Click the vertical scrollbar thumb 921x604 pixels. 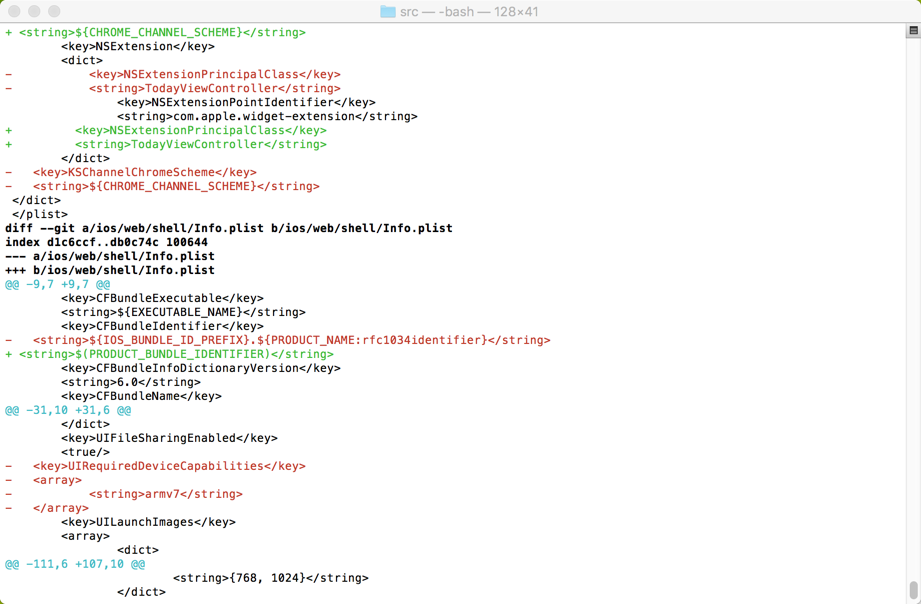click(x=913, y=590)
